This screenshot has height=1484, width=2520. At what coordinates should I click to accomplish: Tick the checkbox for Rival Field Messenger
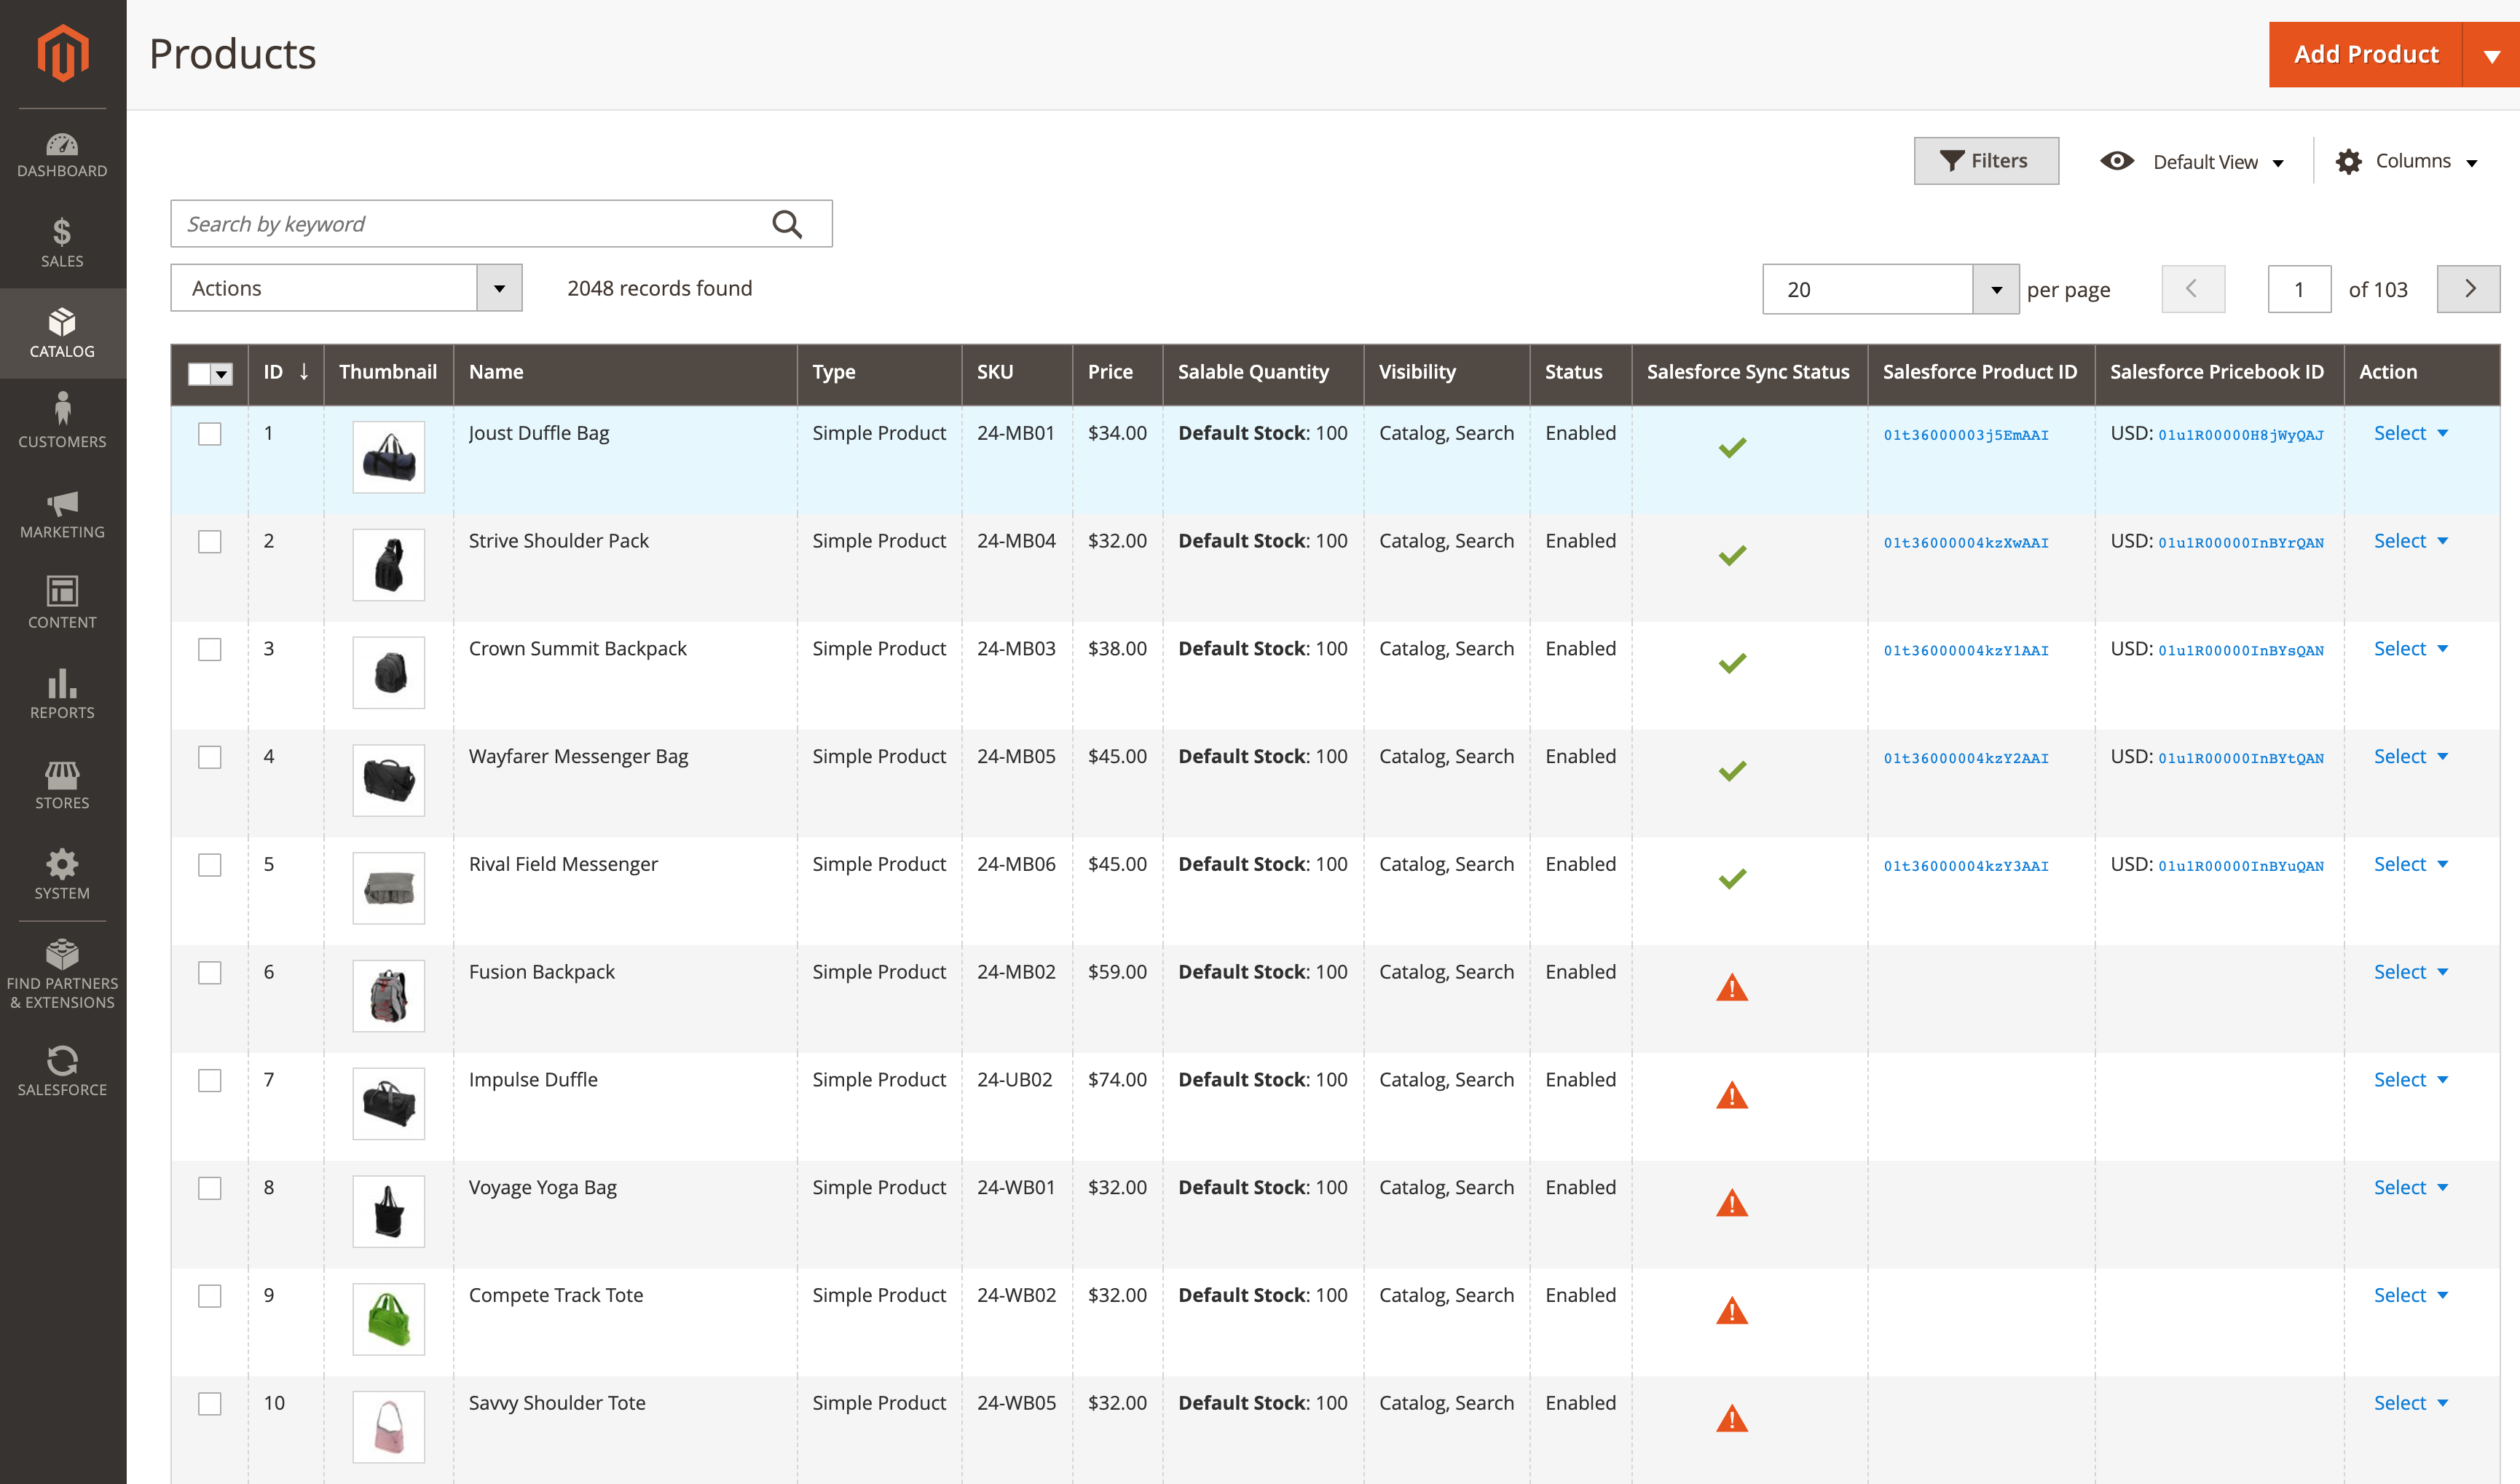click(x=210, y=865)
